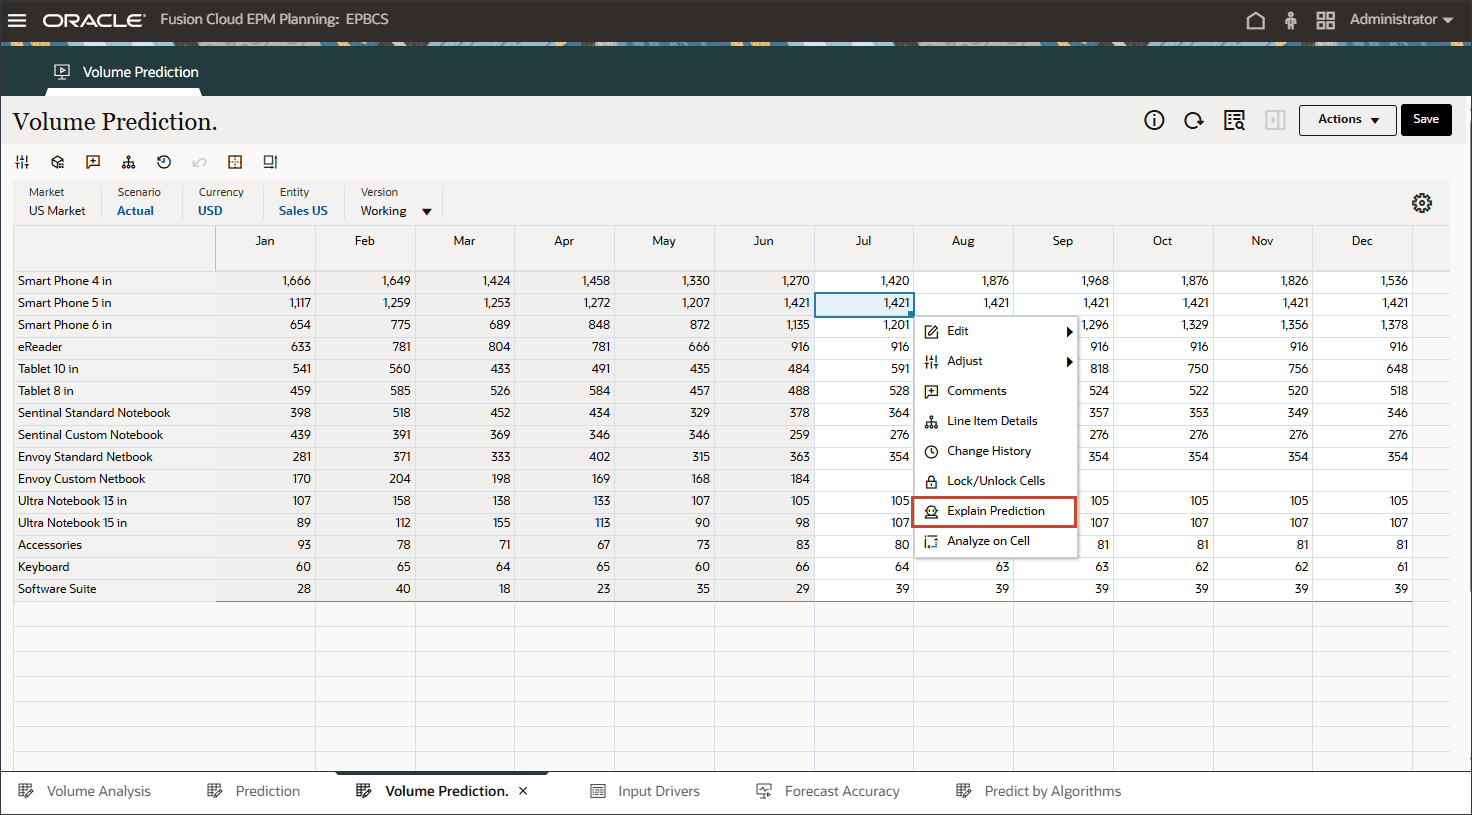
Task: Expand the Actions dropdown
Action: pyautogui.click(x=1347, y=120)
